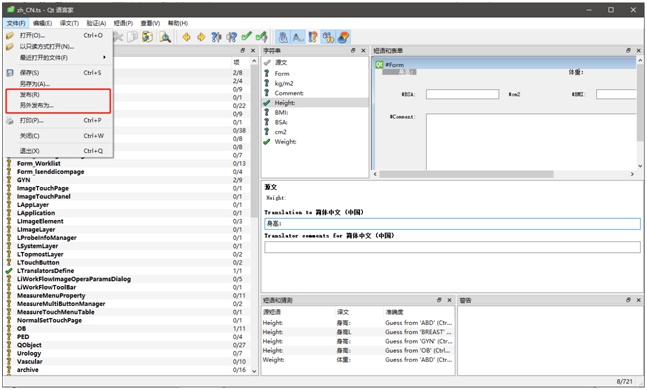The width and height of the screenshot is (647, 390).
Task: Choose 关闭(C) from File menu
Action: tap(58, 136)
